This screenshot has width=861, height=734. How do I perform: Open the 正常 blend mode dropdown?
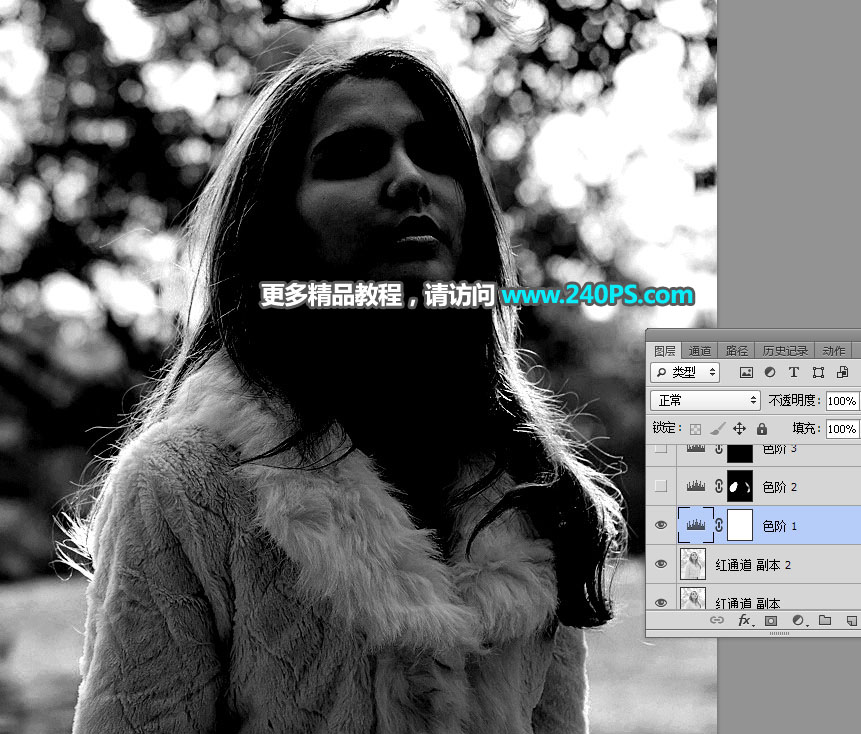click(x=705, y=400)
